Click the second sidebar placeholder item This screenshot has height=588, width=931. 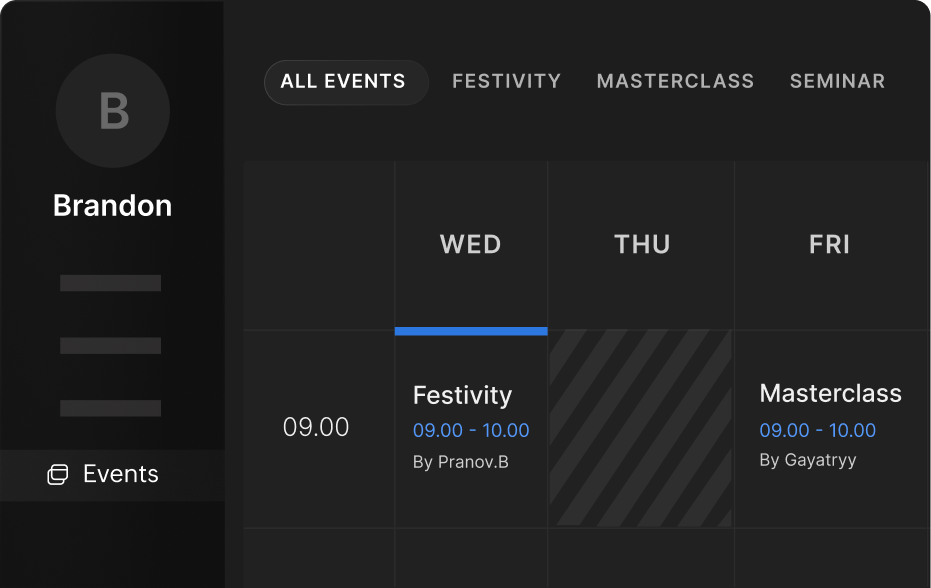110,346
